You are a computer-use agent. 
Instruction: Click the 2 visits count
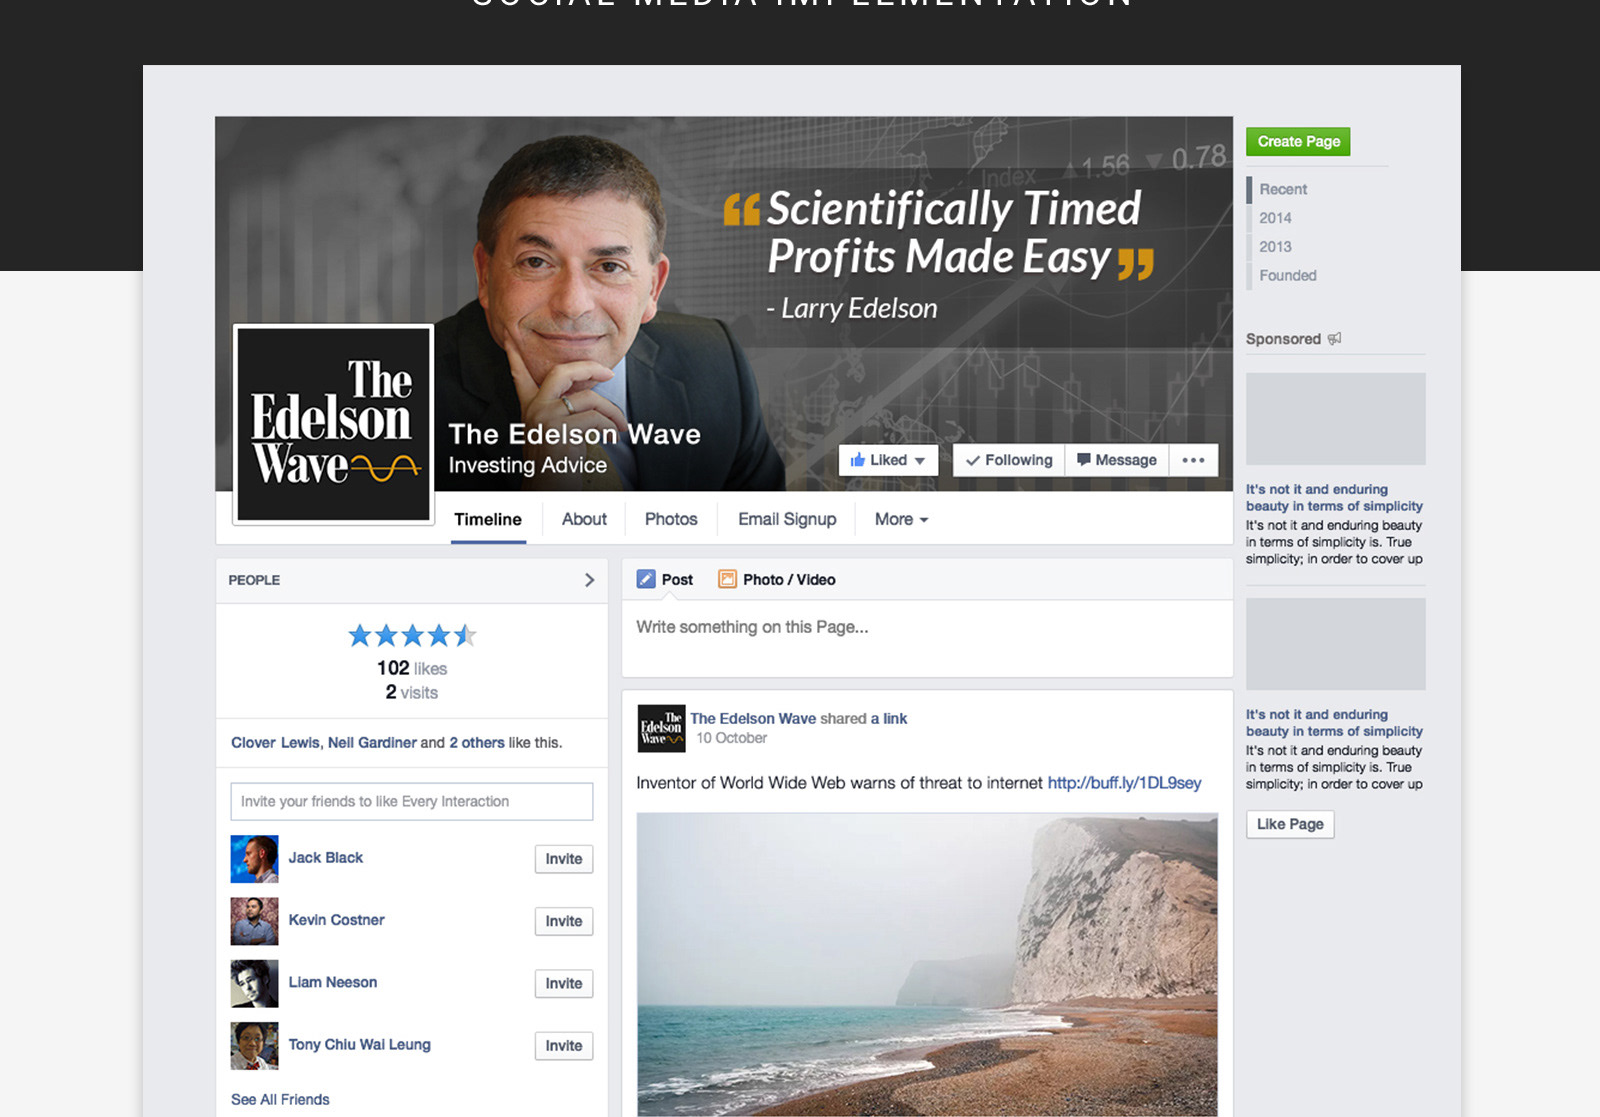click(412, 692)
